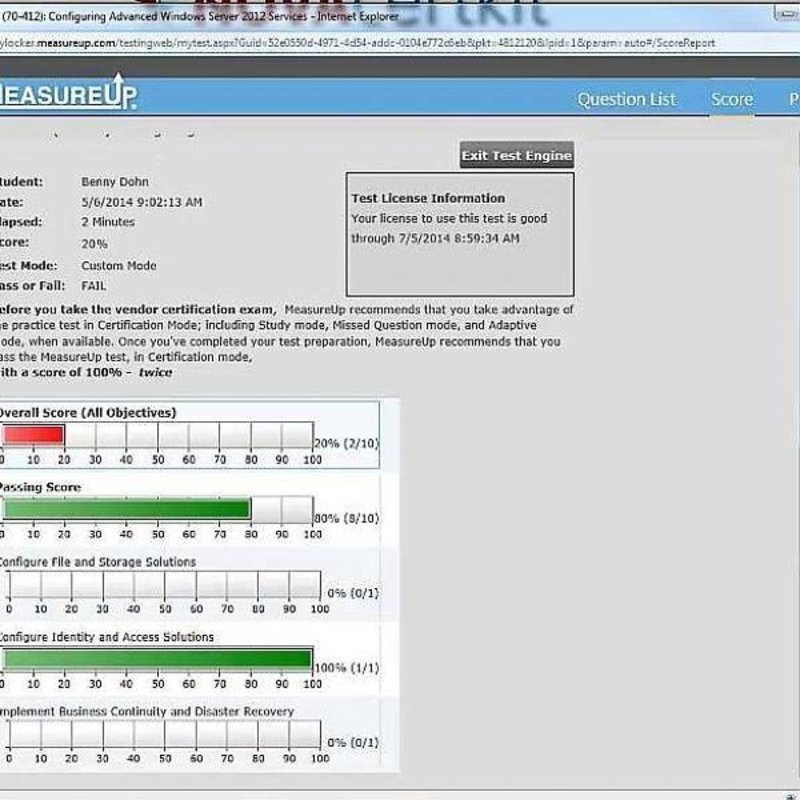Image resolution: width=800 pixels, height=800 pixels.
Task: Click the Test License Information heading
Action: 428,198
